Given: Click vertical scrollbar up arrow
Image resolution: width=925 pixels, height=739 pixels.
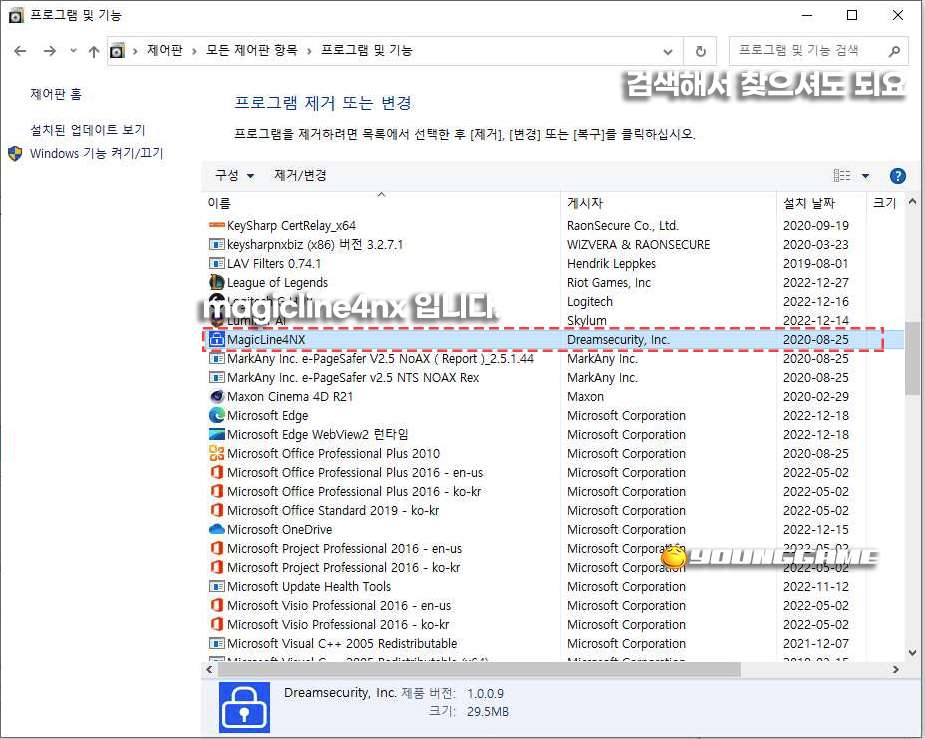Looking at the screenshot, I should pyautogui.click(x=913, y=202).
